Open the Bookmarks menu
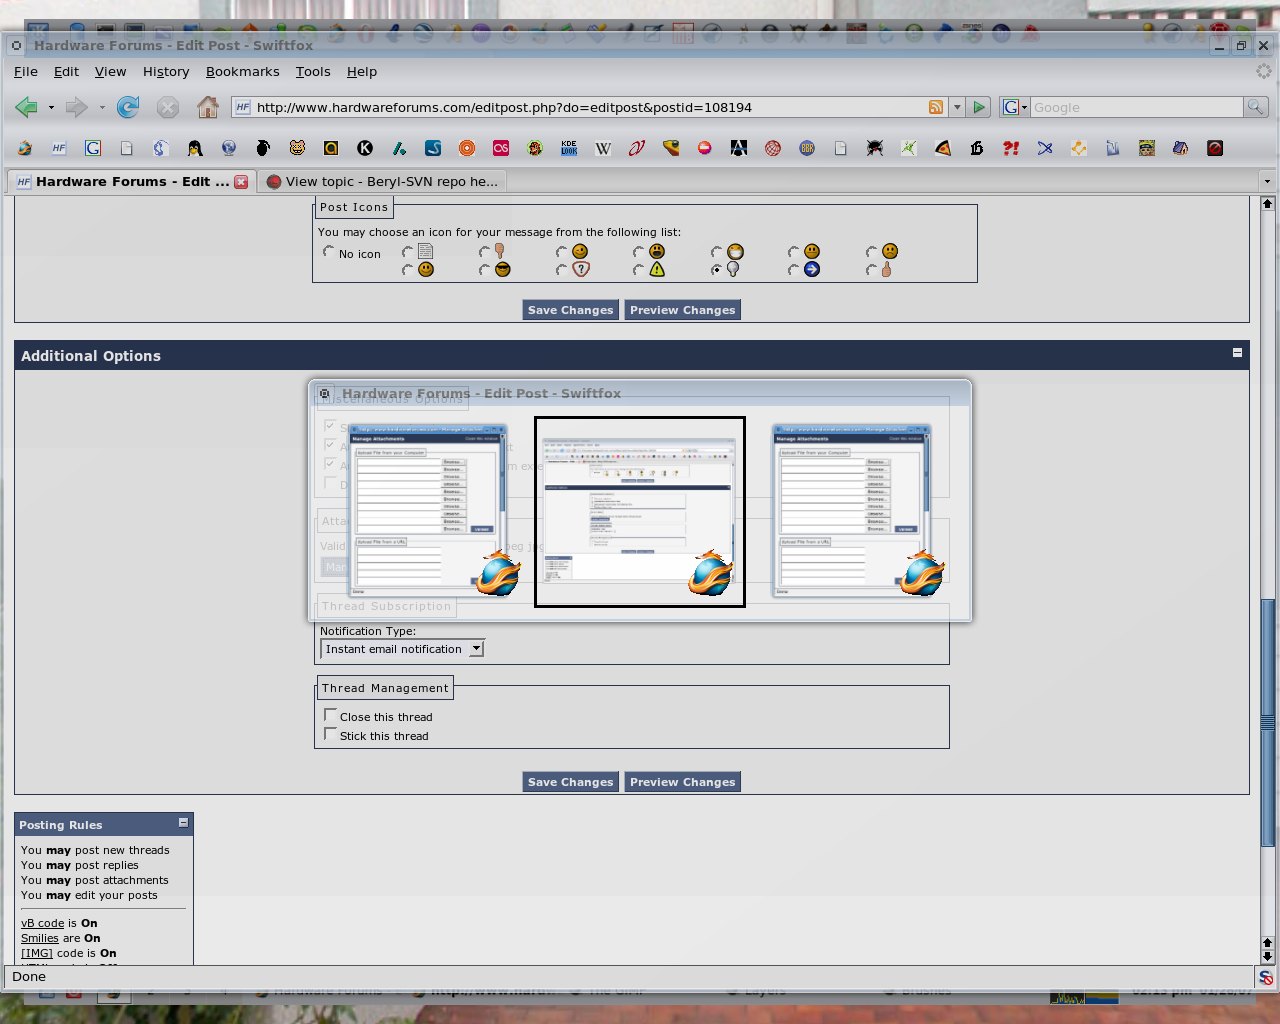Screen dimensions: 1280x1024 tap(242, 71)
